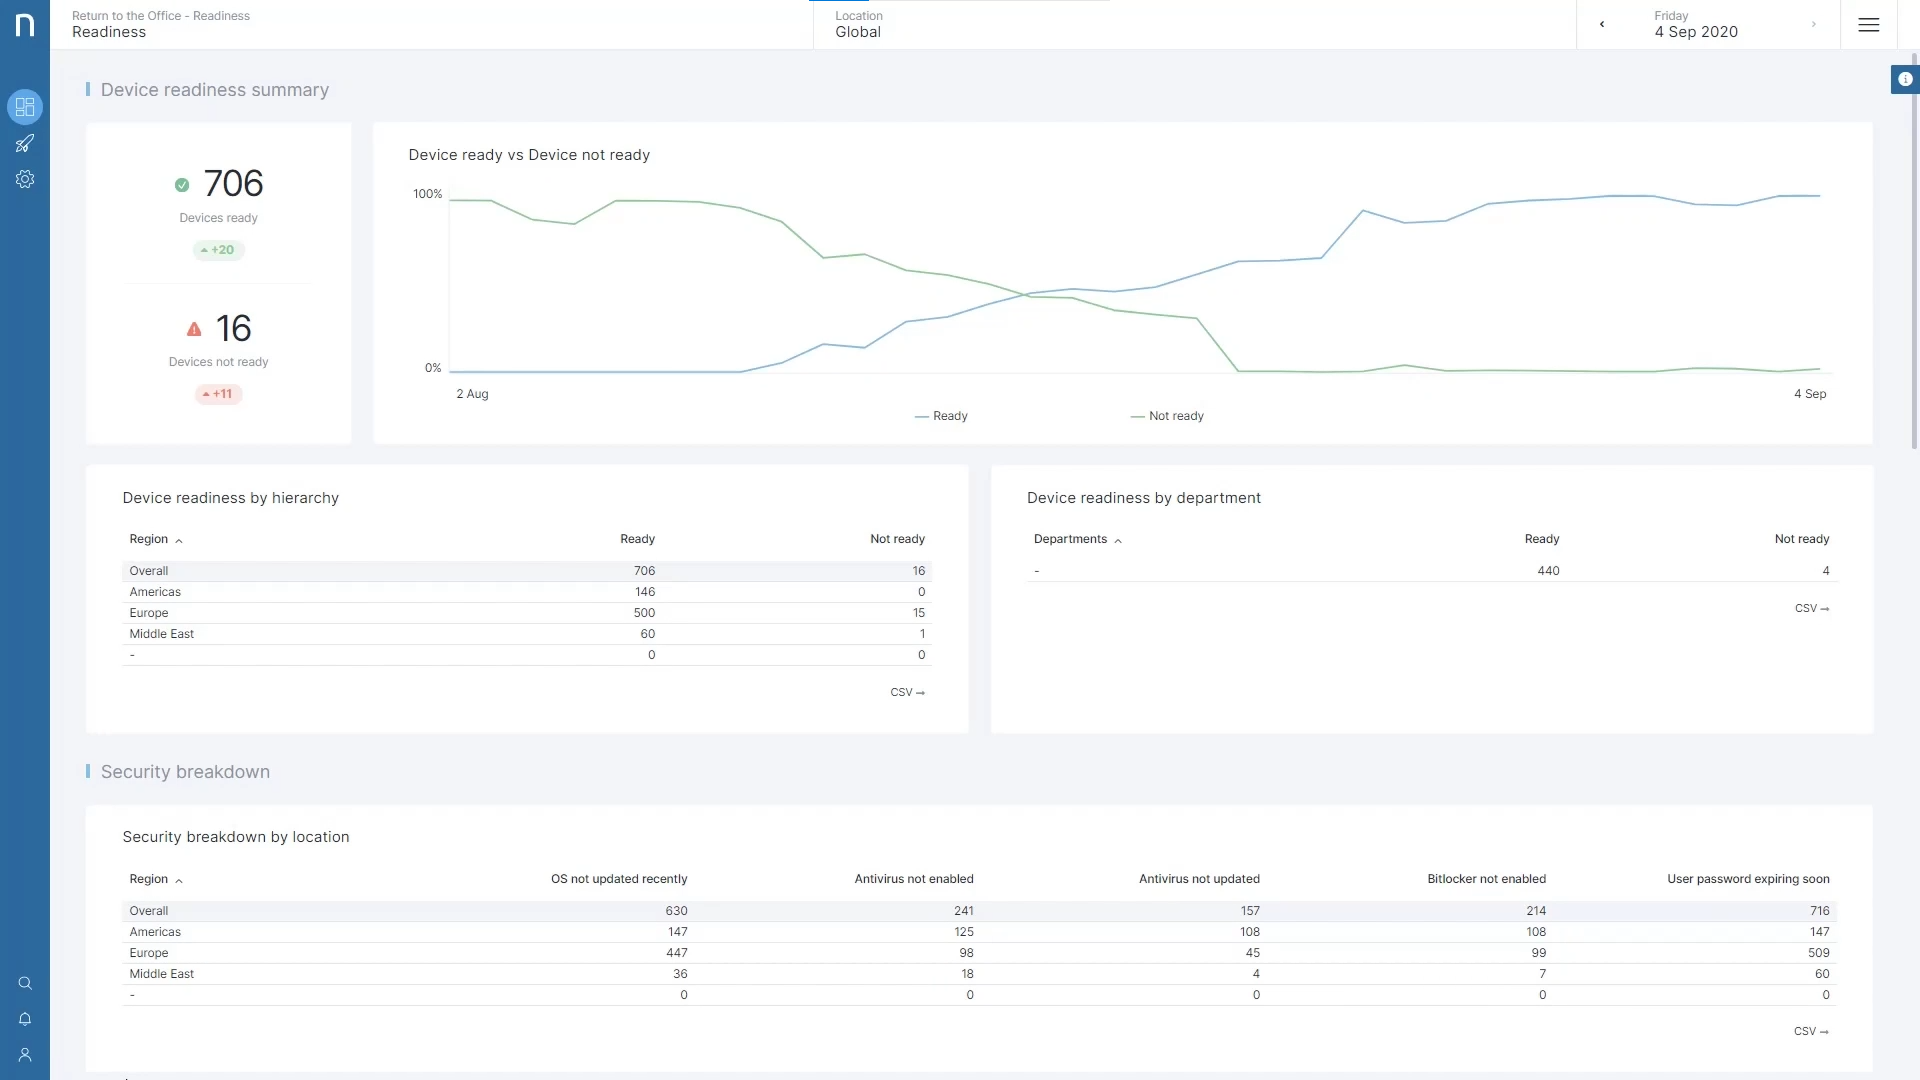Open the rocket launch icon in sidebar
1920x1080 pixels.
point(25,143)
